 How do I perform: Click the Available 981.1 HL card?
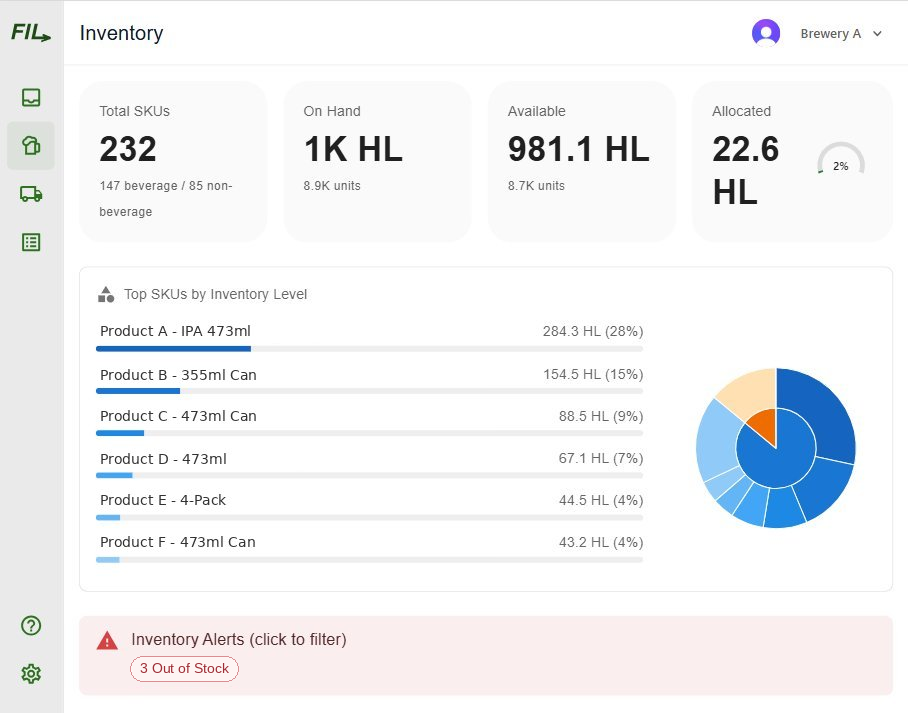(581, 161)
